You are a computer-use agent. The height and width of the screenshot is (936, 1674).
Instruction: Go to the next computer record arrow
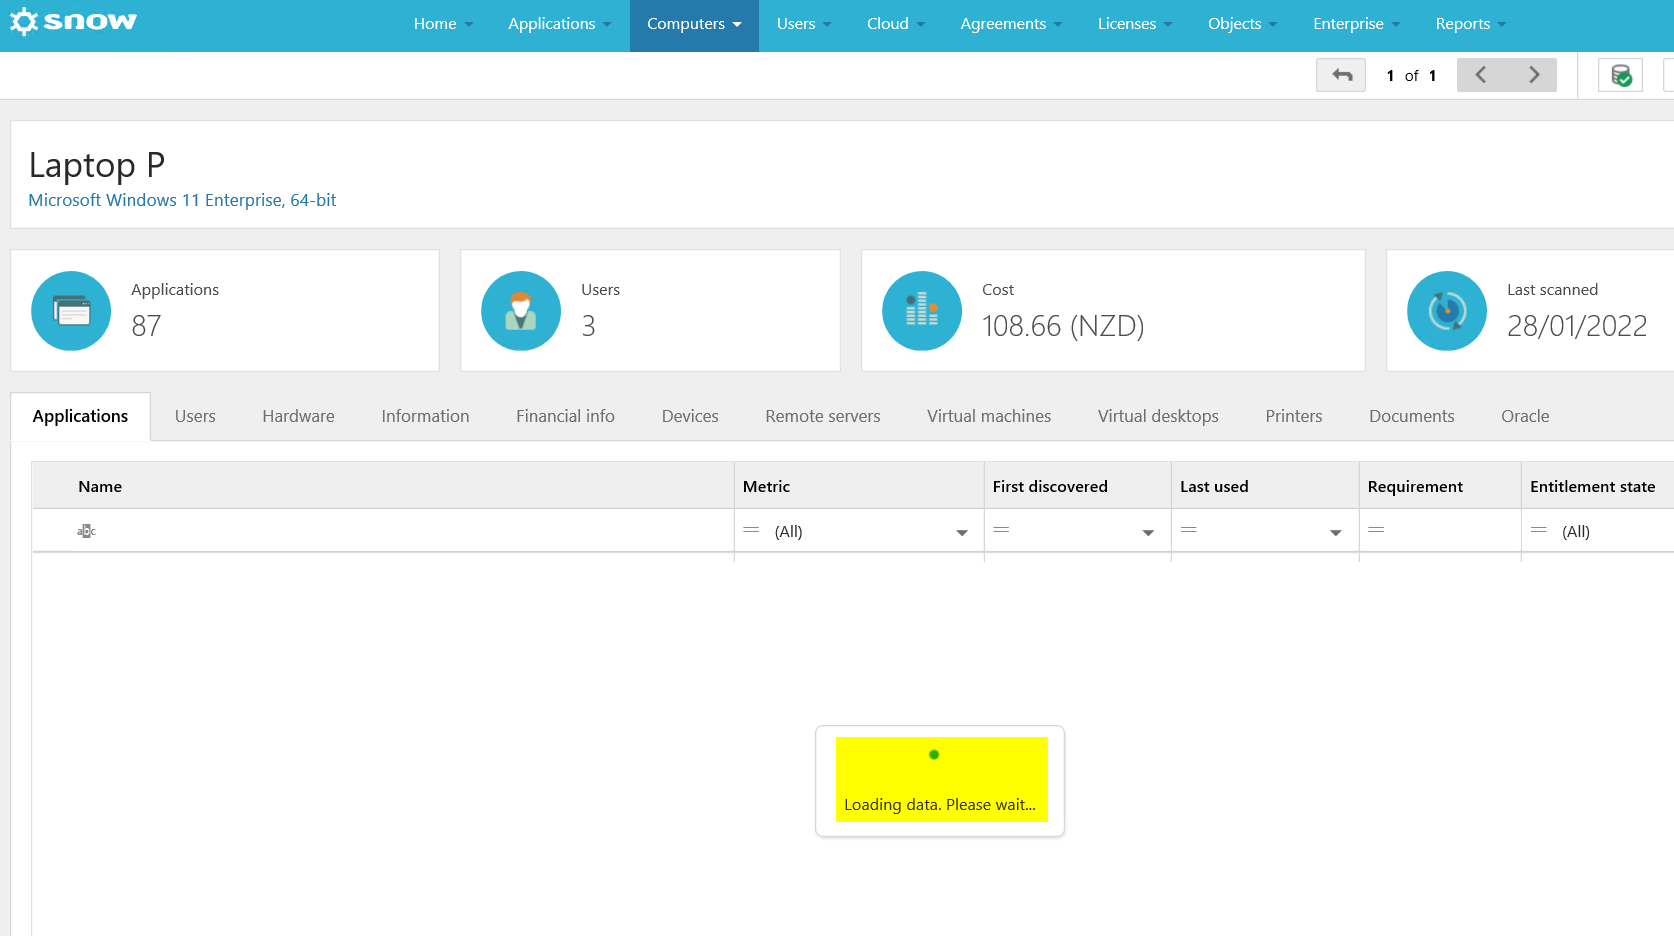coord(1533,75)
